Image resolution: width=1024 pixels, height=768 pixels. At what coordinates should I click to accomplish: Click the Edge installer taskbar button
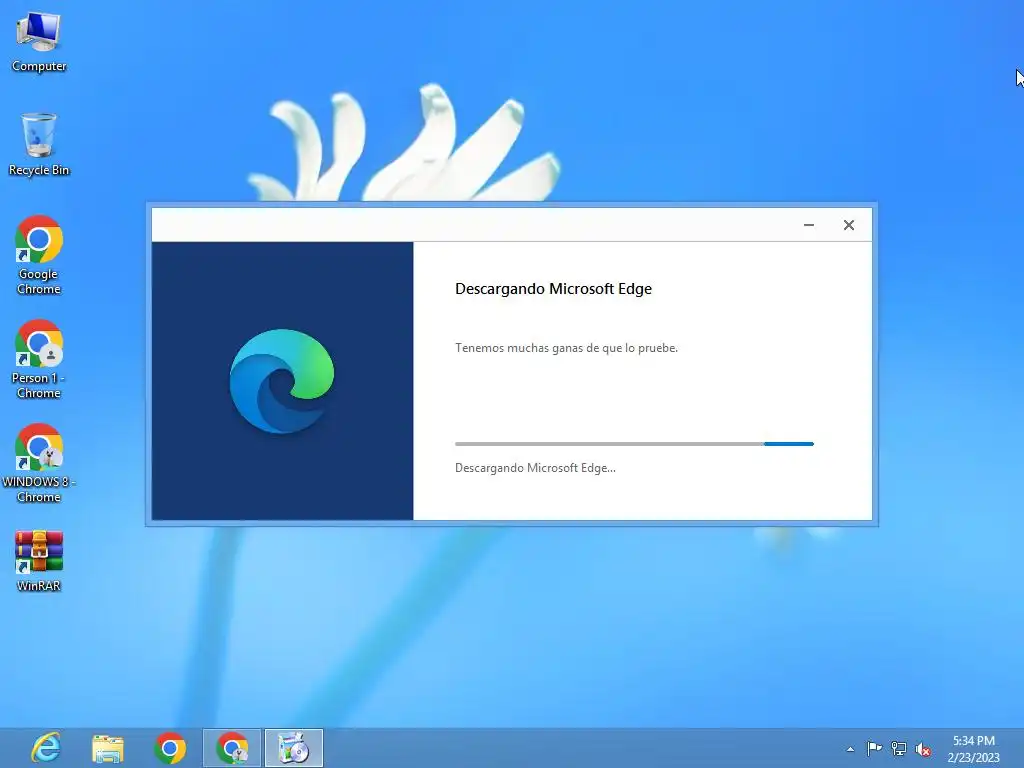coord(294,748)
